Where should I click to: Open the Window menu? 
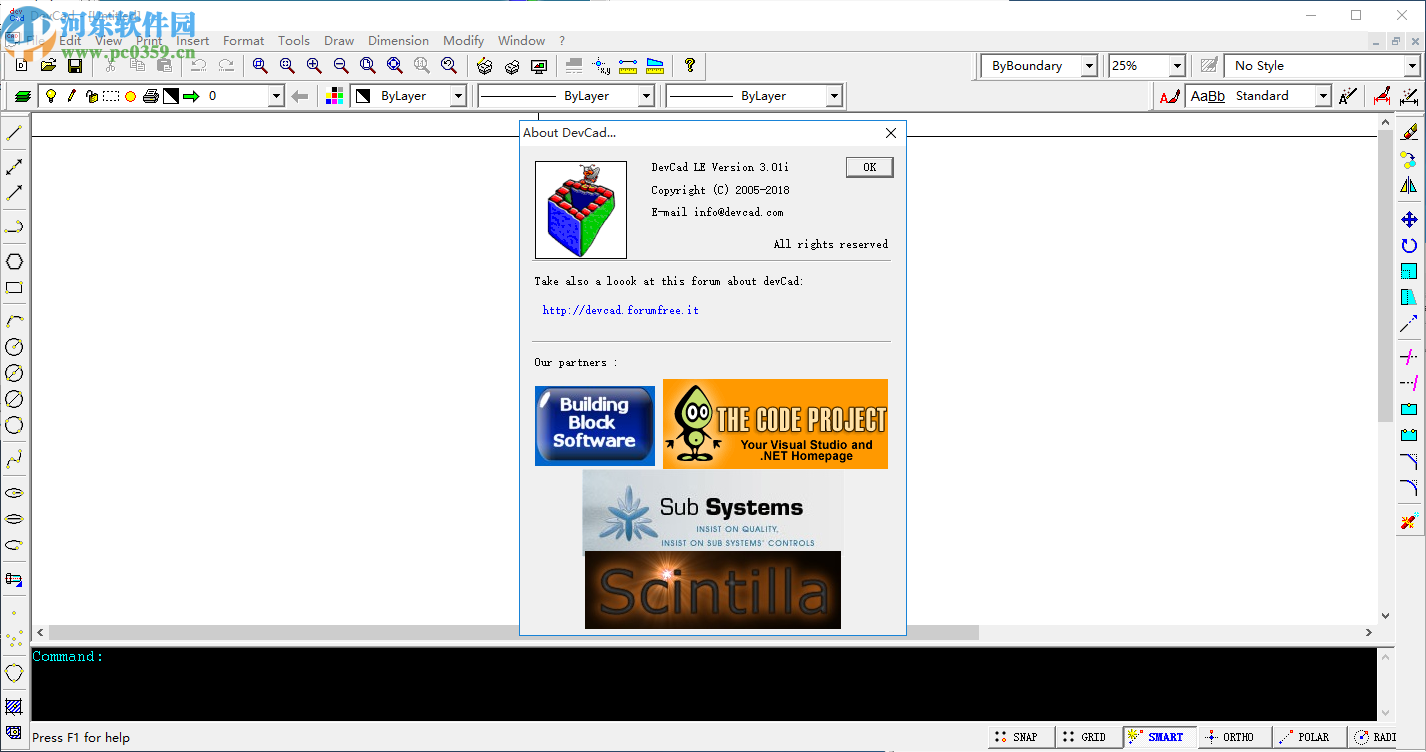pyautogui.click(x=521, y=41)
